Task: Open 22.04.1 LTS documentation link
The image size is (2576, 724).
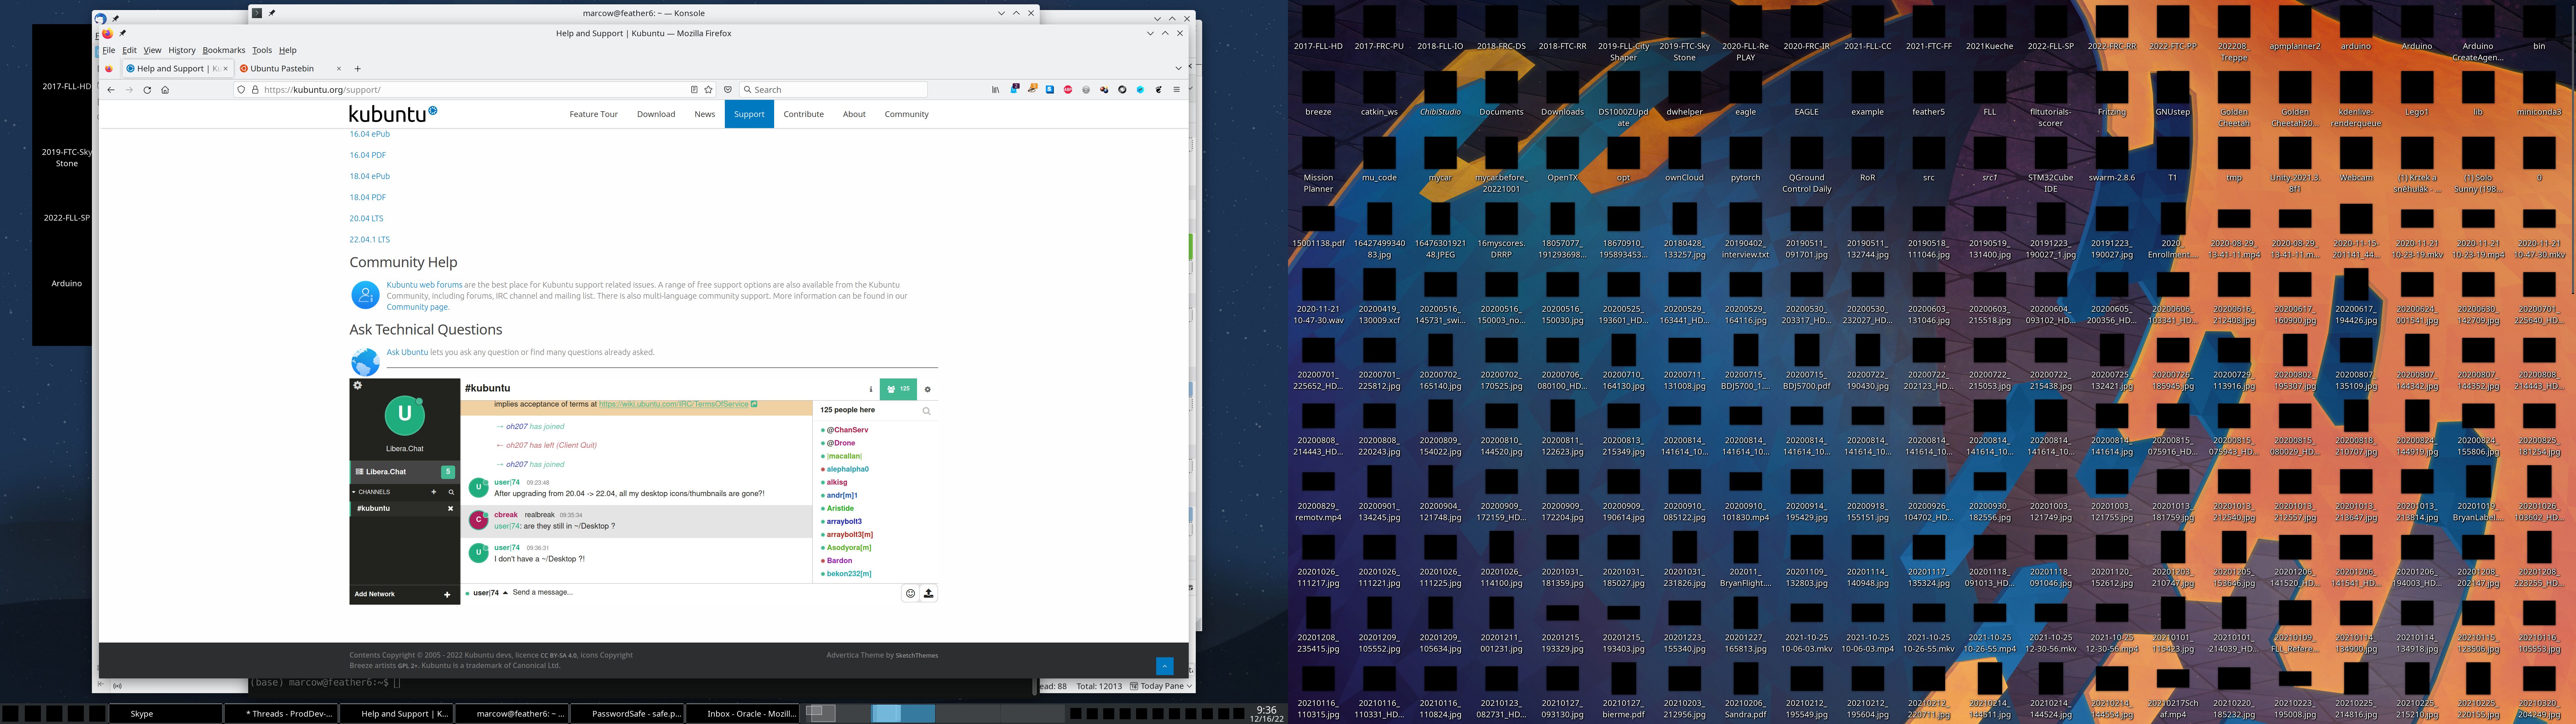Action: [x=370, y=240]
